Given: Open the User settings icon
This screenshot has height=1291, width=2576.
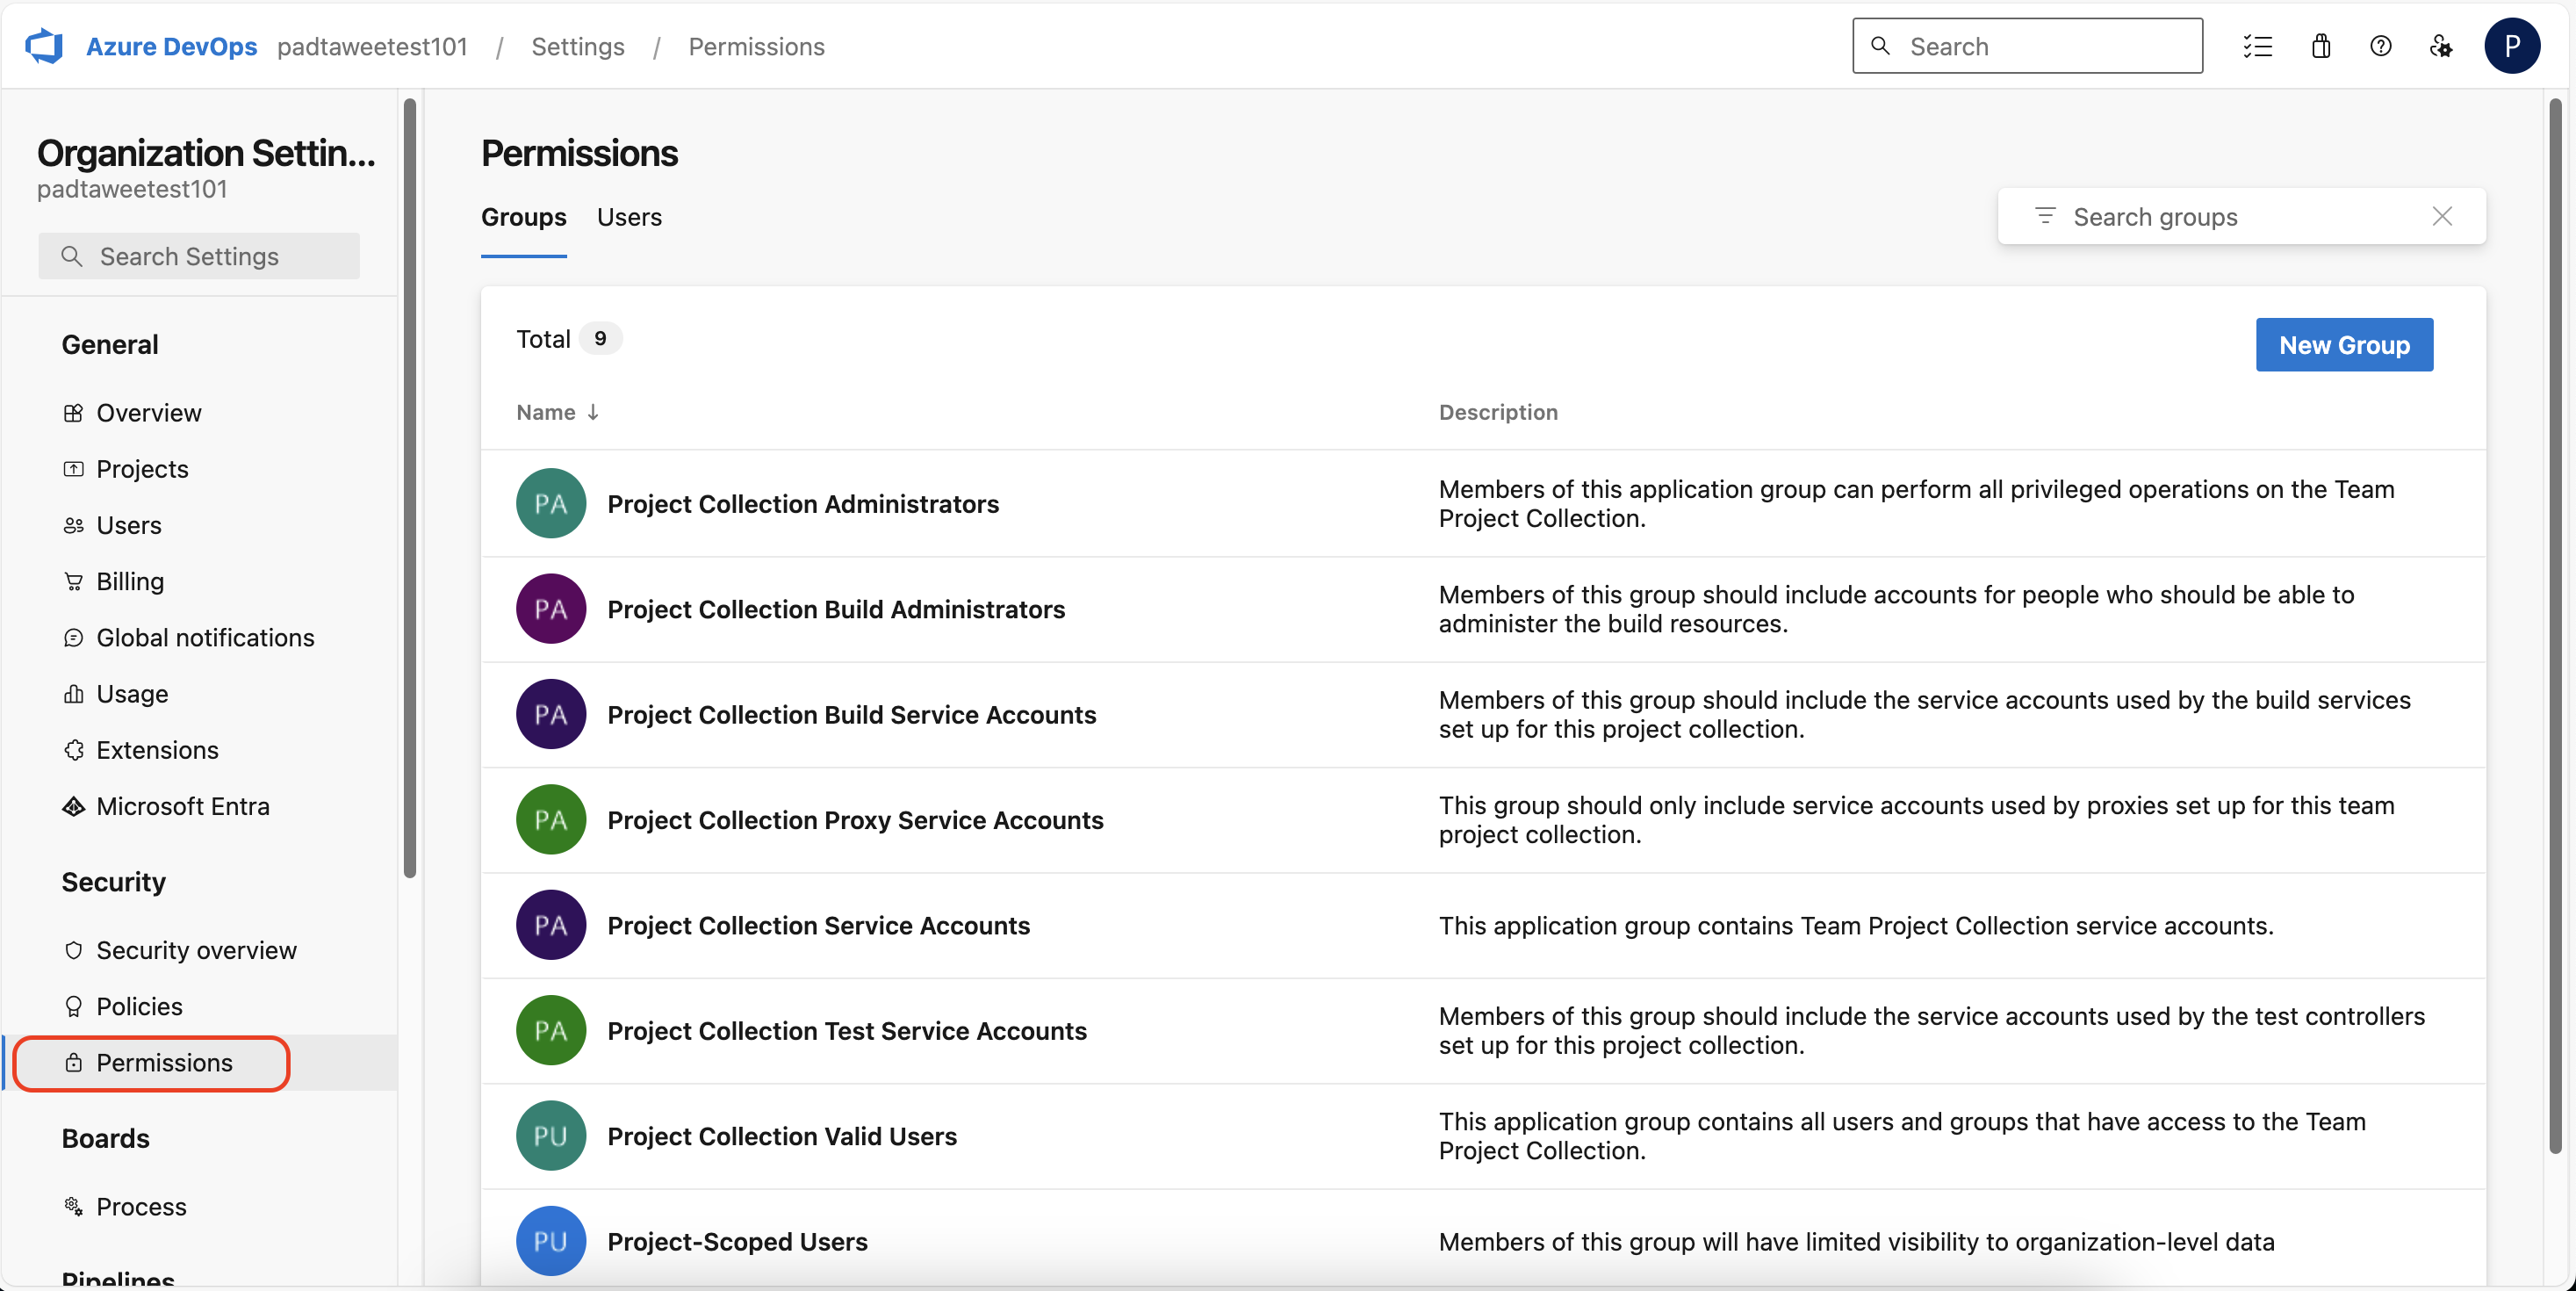Looking at the screenshot, I should point(2440,46).
